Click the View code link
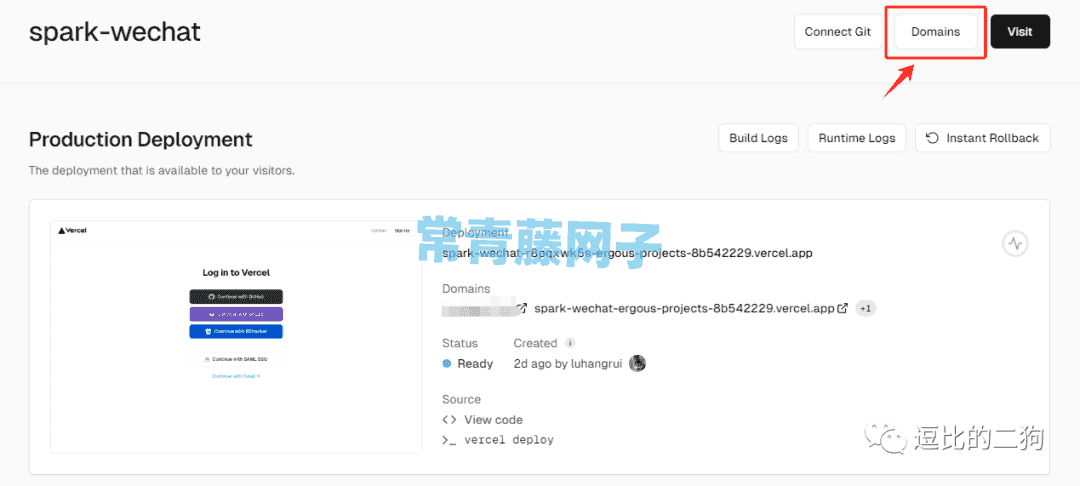1080x486 pixels. 493,419
